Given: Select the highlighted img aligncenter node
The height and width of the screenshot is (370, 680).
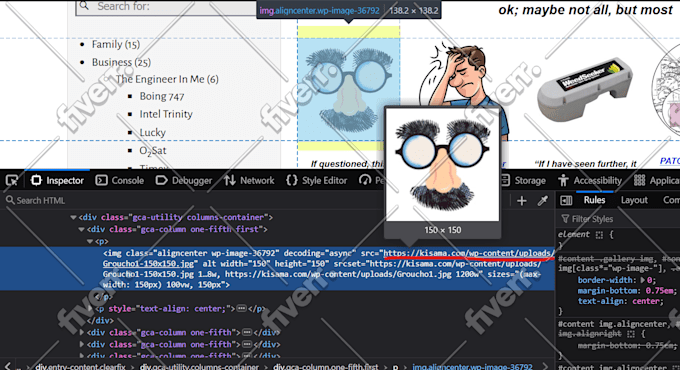Looking at the screenshot, I should (x=278, y=269).
